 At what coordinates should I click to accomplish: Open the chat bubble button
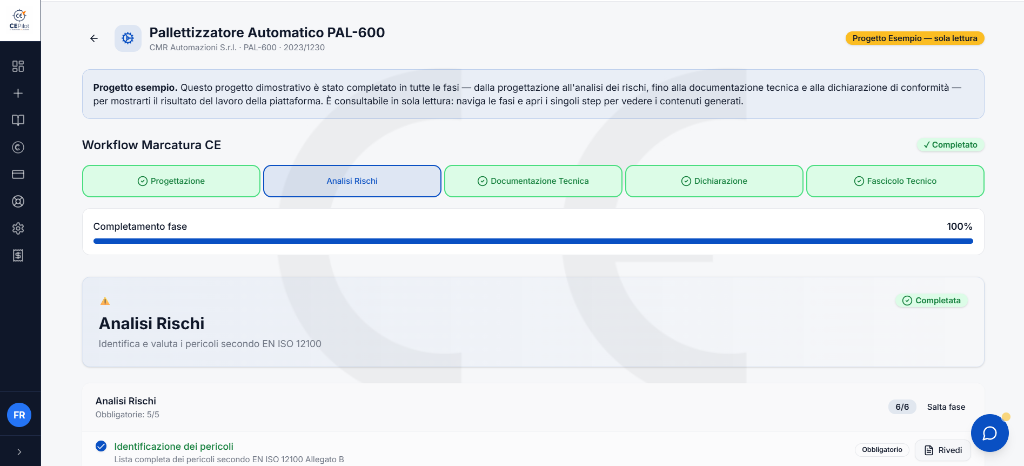pyautogui.click(x=989, y=433)
